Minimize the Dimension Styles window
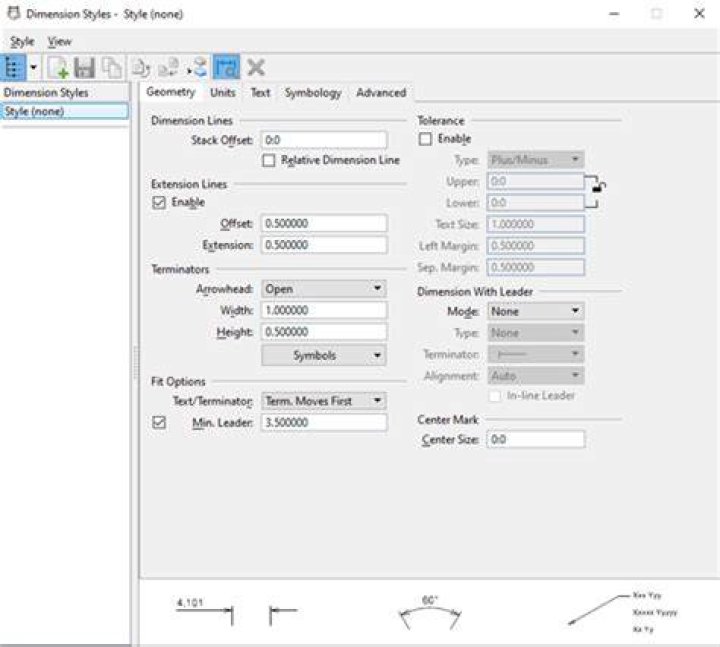The width and height of the screenshot is (720, 647). pyautogui.click(x=614, y=14)
